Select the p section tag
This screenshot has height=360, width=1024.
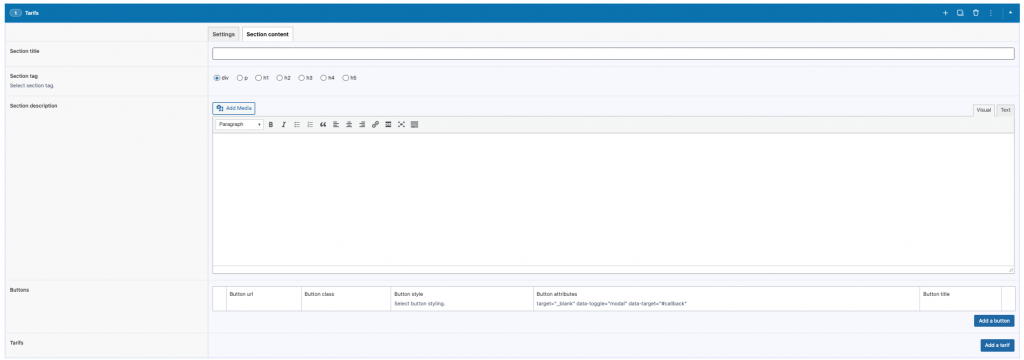point(240,78)
